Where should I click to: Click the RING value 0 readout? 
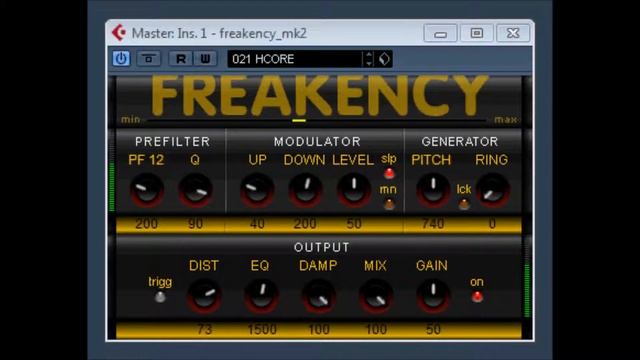(x=492, y=224)
